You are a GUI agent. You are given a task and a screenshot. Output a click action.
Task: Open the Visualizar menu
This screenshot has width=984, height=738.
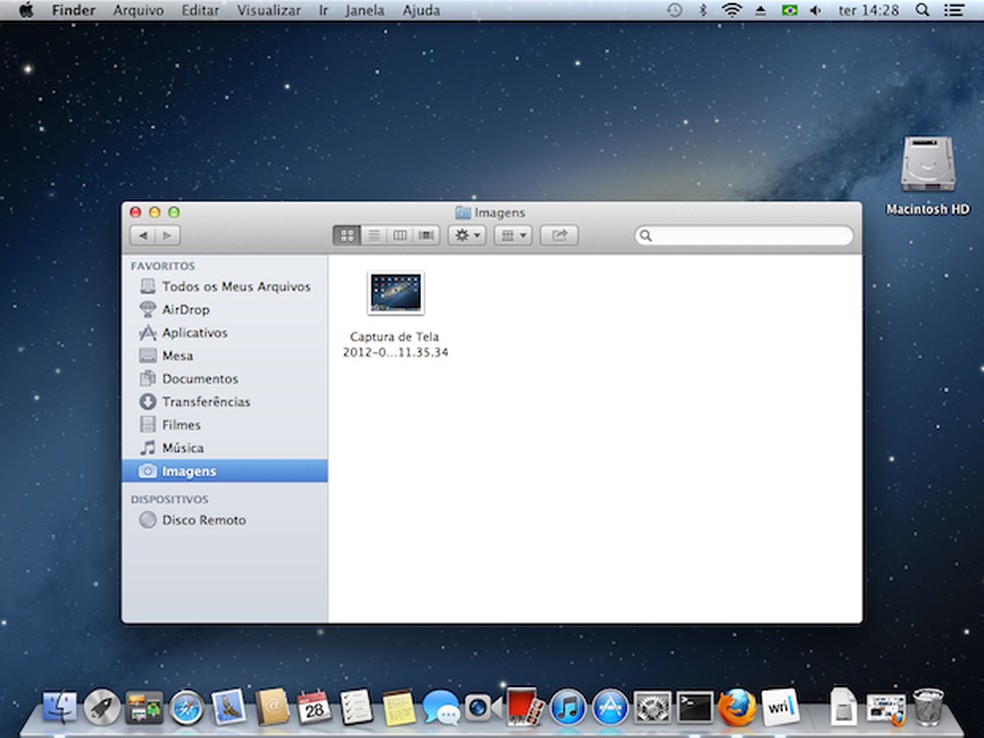pyautogui.click(x=268, y=10)
